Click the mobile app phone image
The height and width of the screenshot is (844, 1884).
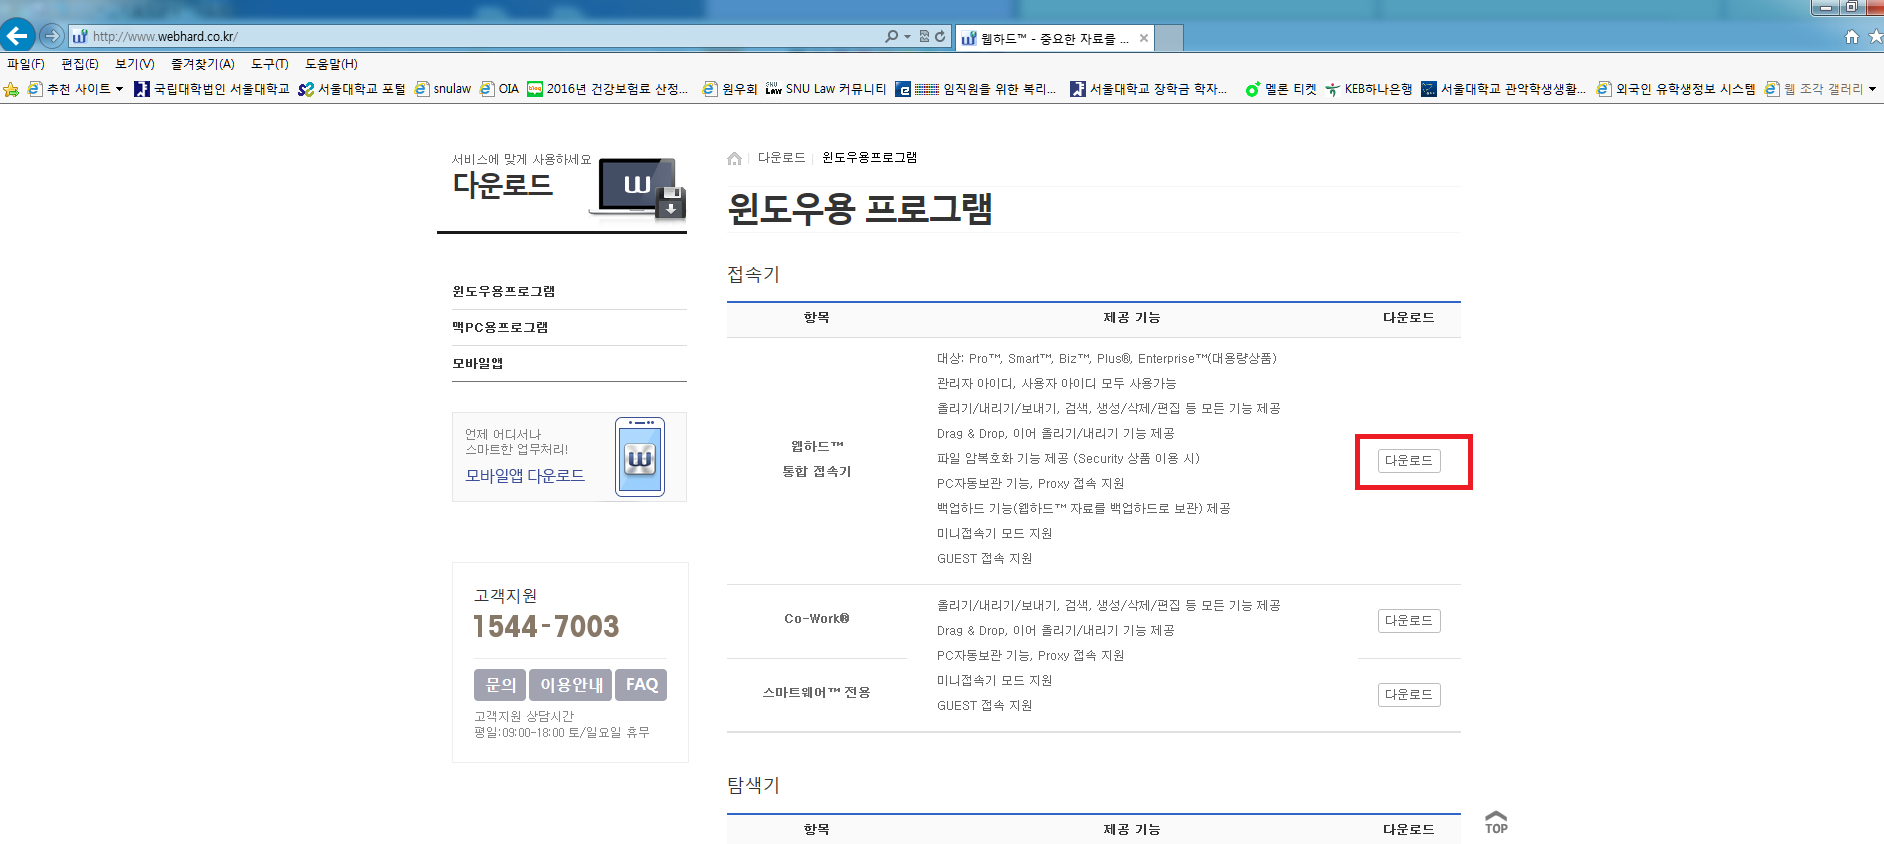640,457
